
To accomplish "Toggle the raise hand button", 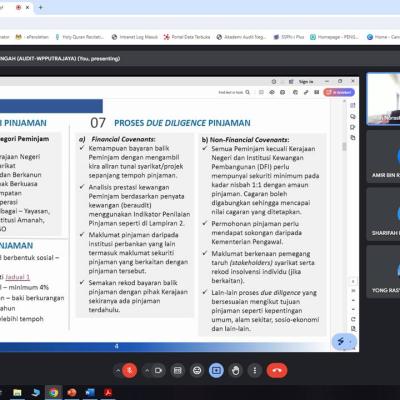I will (236, 370).
